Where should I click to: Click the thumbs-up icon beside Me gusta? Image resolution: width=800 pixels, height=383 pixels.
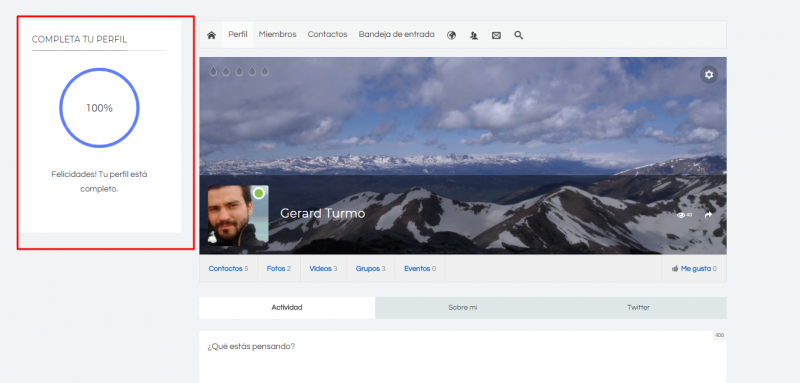(x=675, y=269)
